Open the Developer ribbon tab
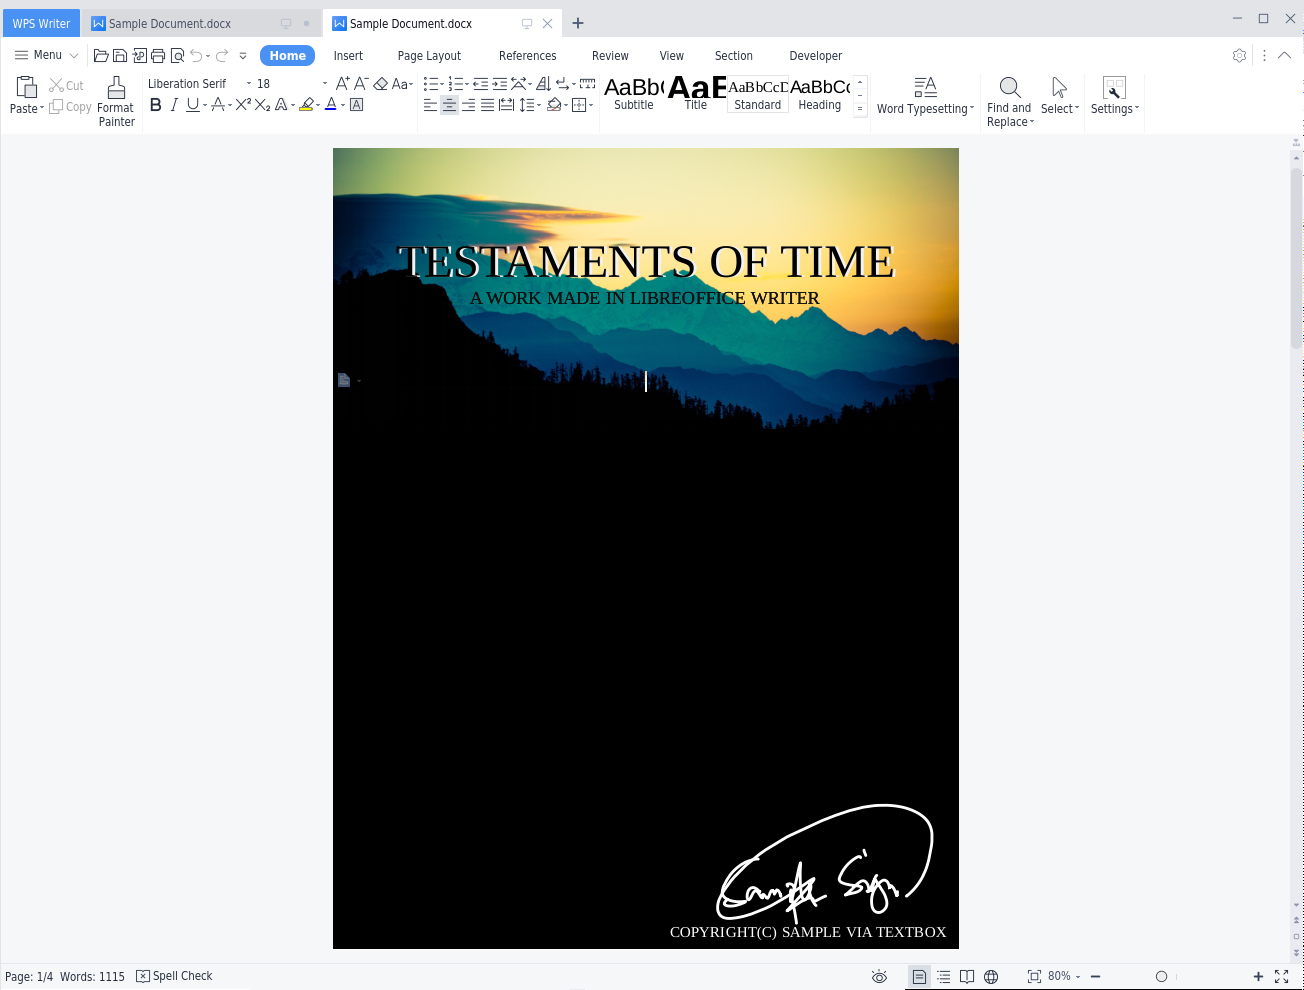The height and width of the screenshot is (990, 1304). point(815,56)
